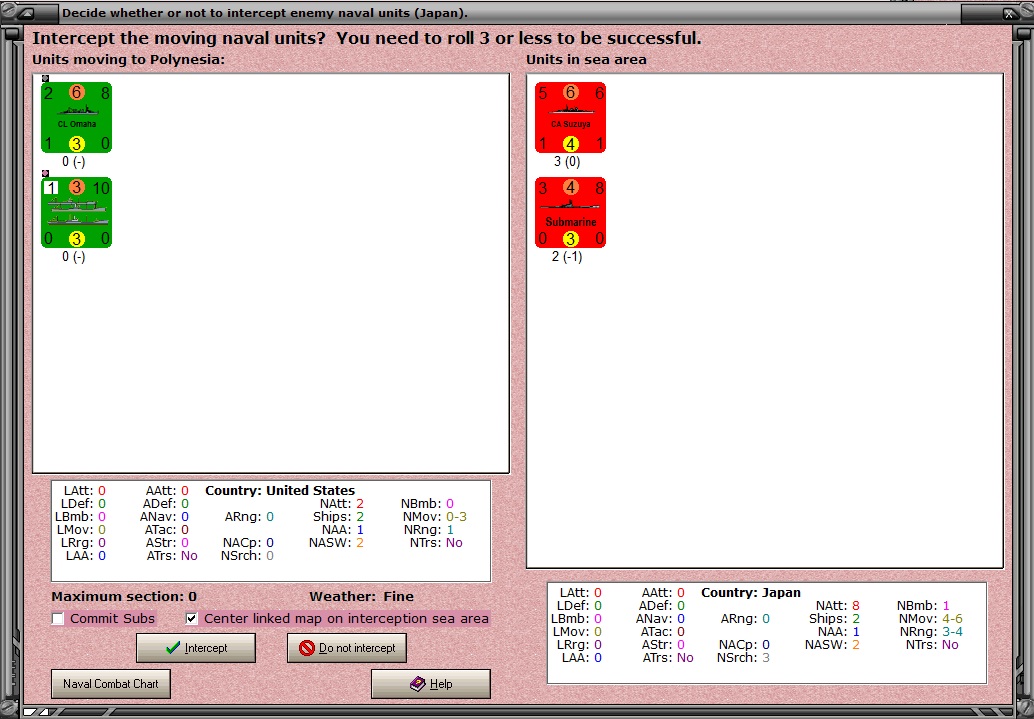1034x719 pixels.
Task: Close the intercept decision window
Action: (x=1010, y=13)
